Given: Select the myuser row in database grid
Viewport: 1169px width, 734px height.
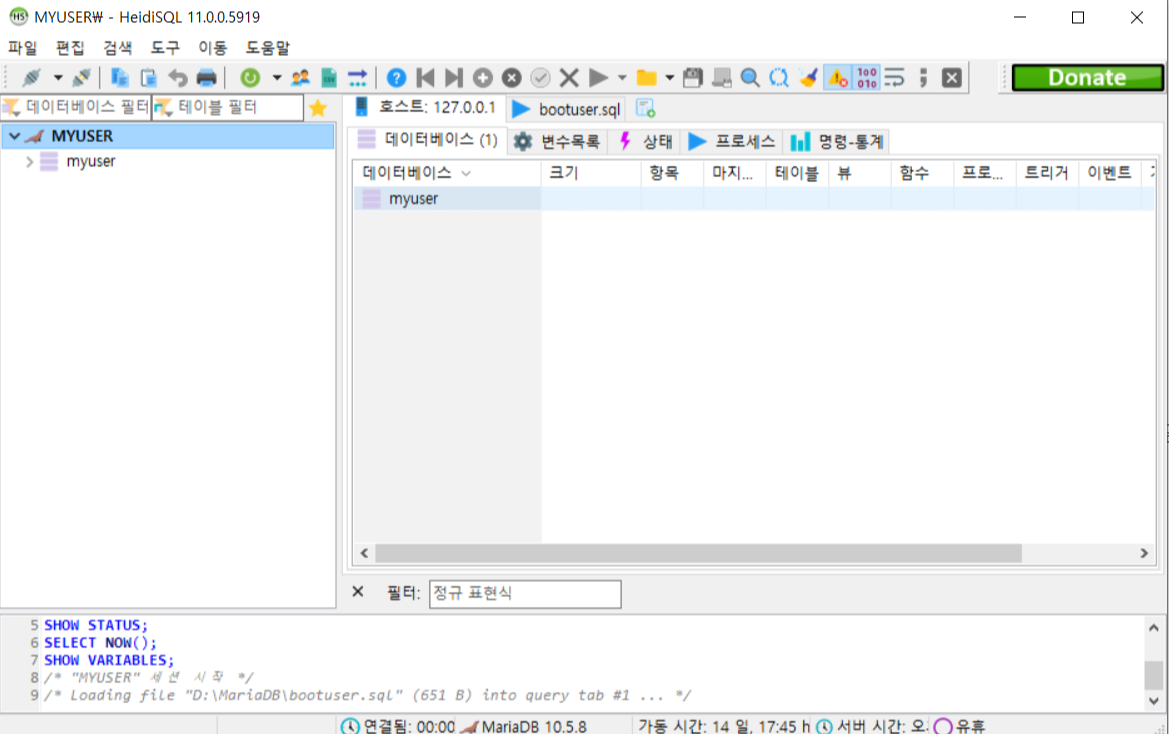Looking at the screenshot, I should (x=754, y=199).
